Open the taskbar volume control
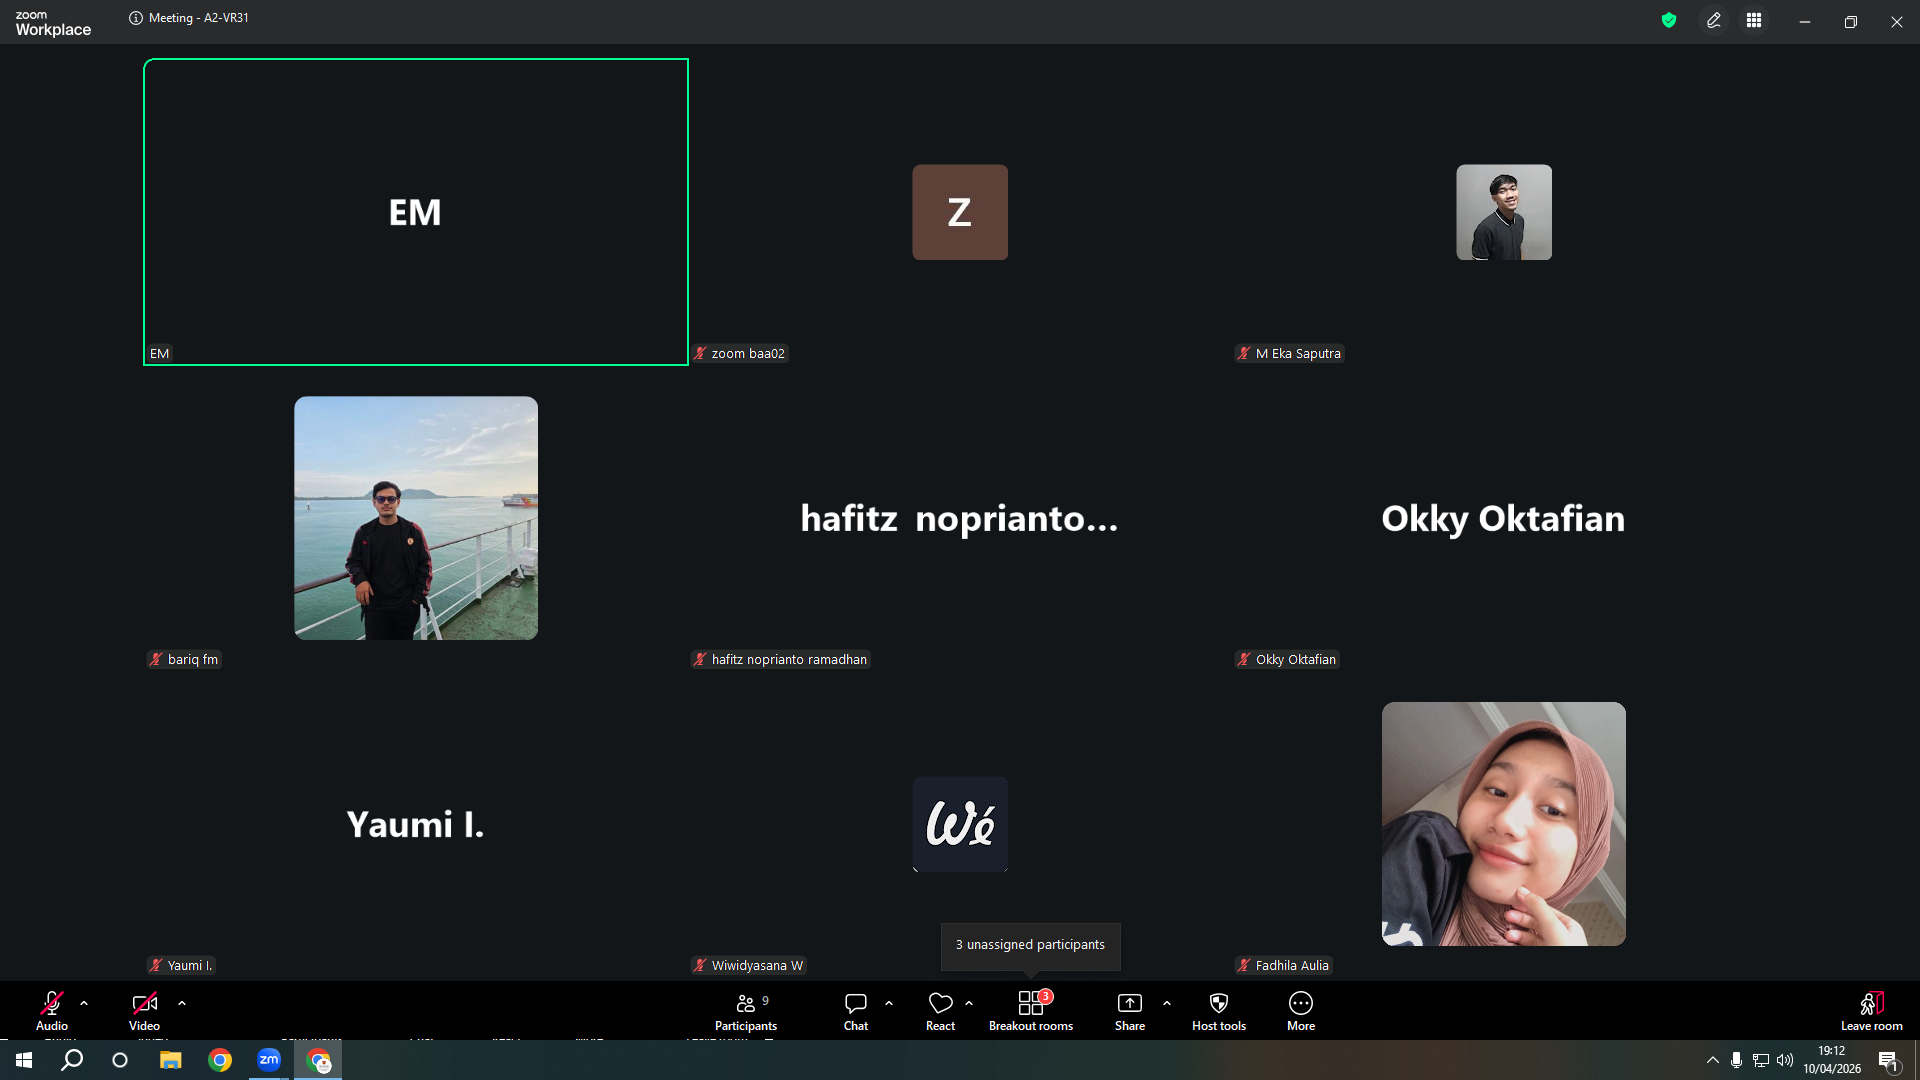This screenshot has width=1920, height=1080. click(1785, 1060)
